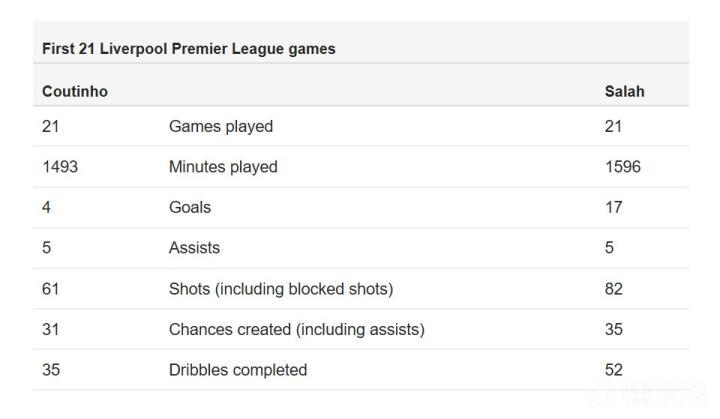Select Coutinho's chances created value 31
The width and height of the screenshot is (720, 419).
click(51, 329)
